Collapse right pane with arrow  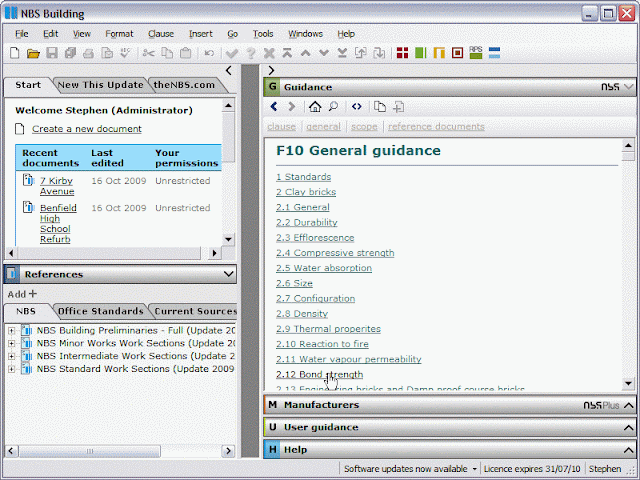271,71
